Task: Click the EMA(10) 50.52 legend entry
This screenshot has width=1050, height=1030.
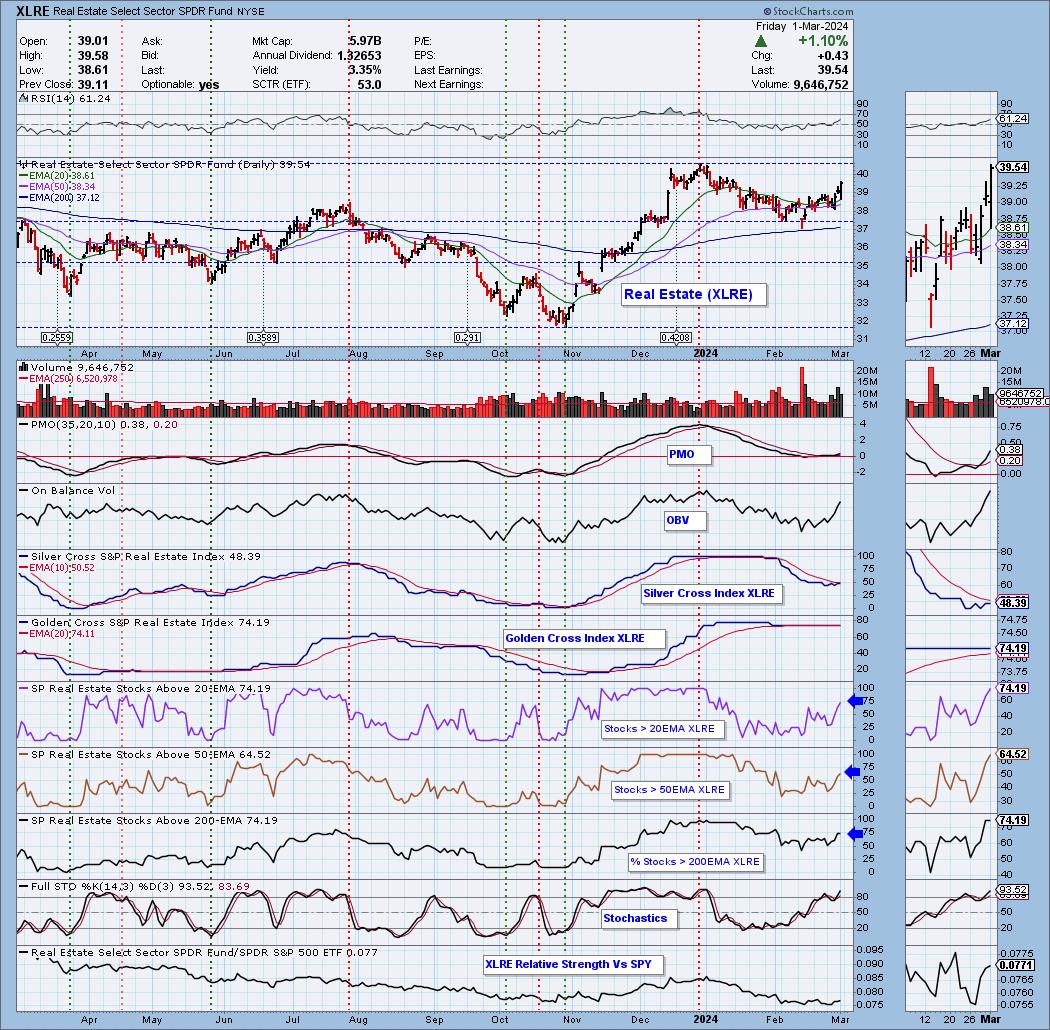Action: pos(57,567)
